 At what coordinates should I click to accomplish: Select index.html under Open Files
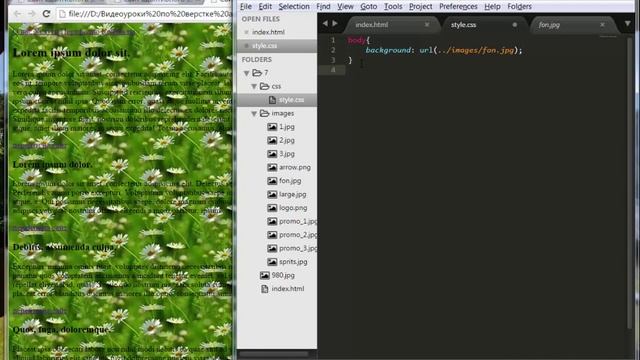(268, 32)
